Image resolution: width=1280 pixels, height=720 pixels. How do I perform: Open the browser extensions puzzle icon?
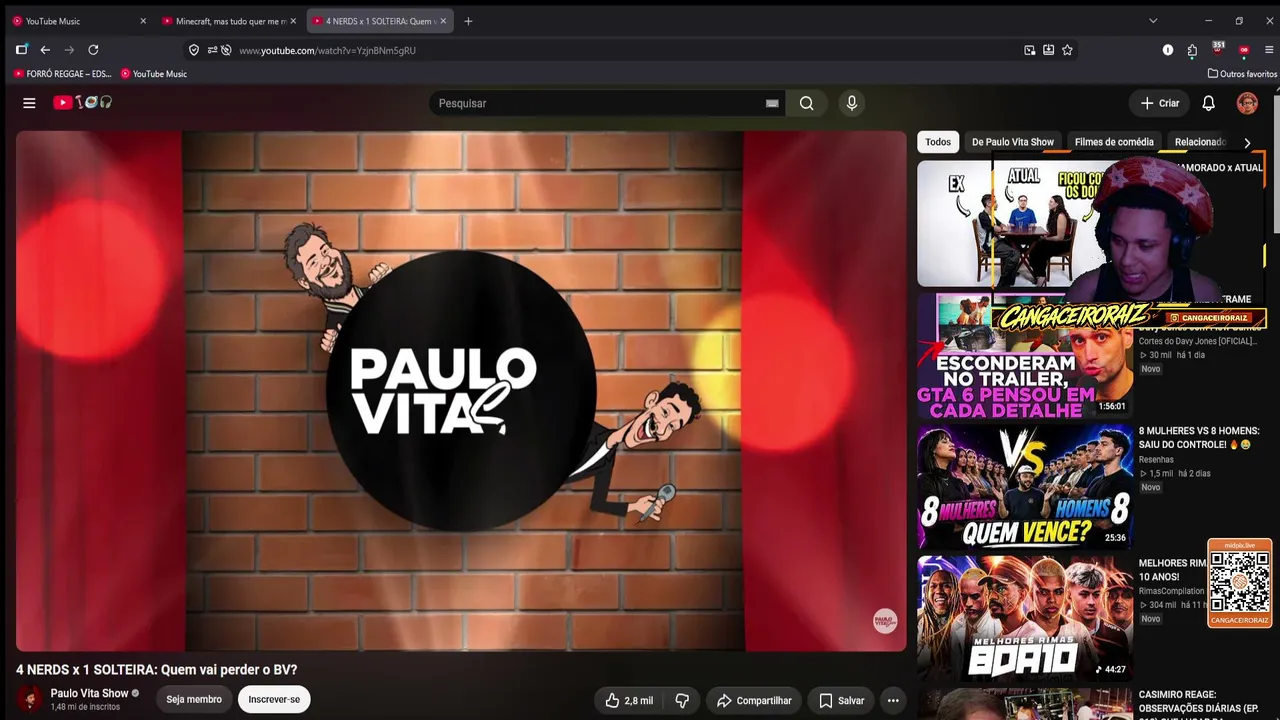[1192, 50]
